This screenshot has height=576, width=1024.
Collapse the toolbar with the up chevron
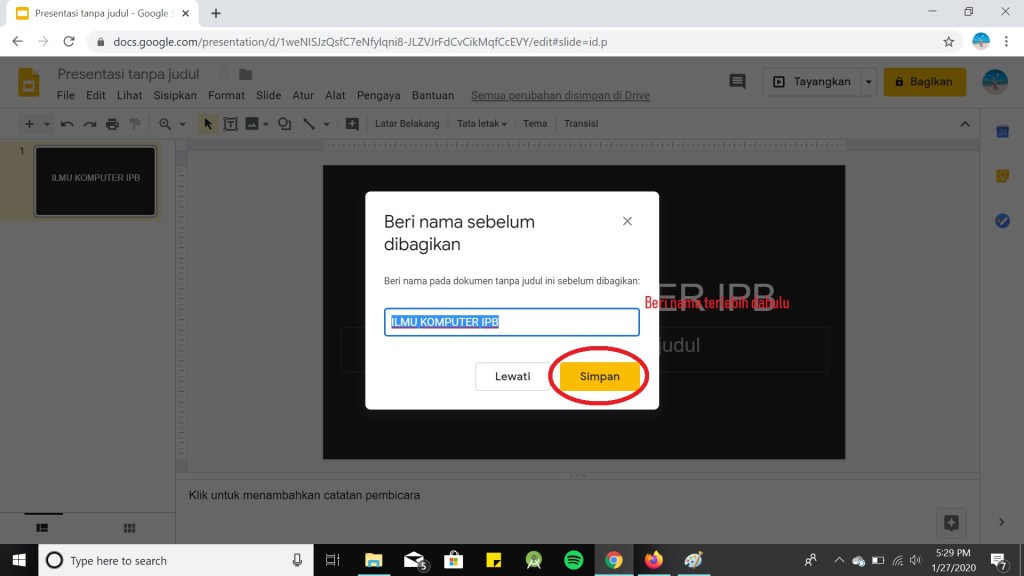964,124
